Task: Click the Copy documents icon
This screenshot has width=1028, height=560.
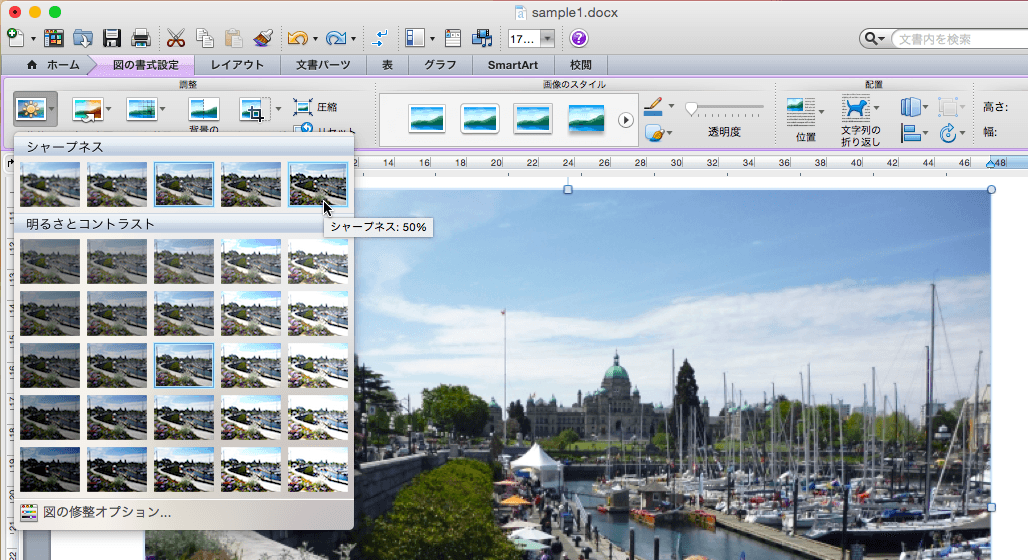Action: [x=205, y=39]
